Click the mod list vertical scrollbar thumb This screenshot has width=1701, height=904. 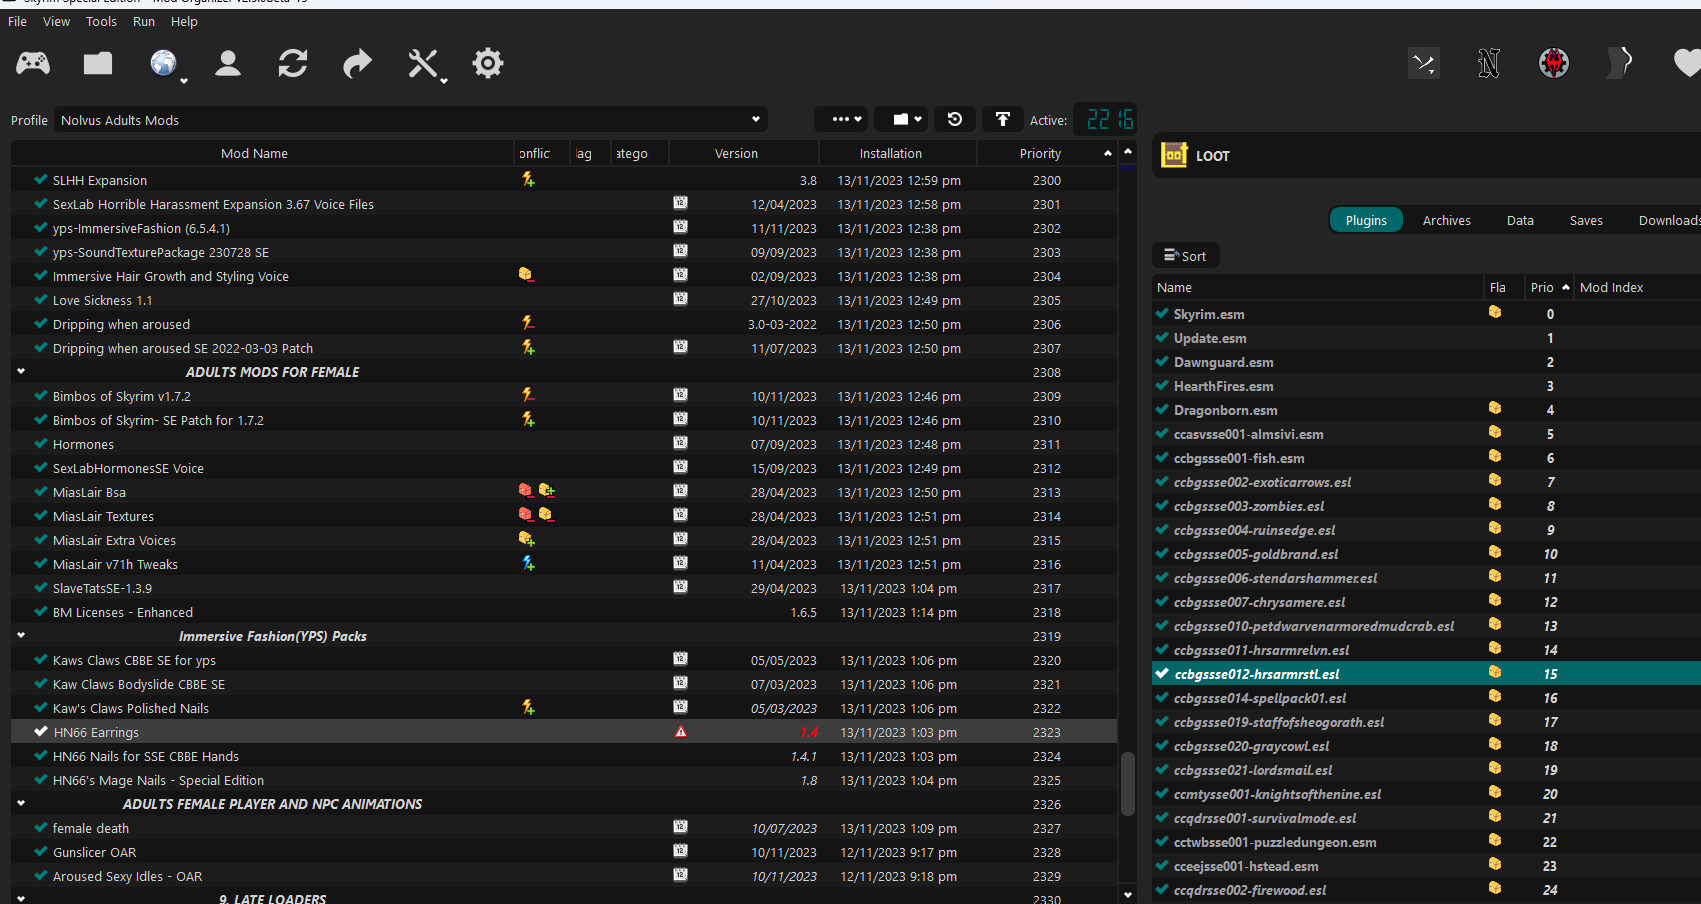1128,784
